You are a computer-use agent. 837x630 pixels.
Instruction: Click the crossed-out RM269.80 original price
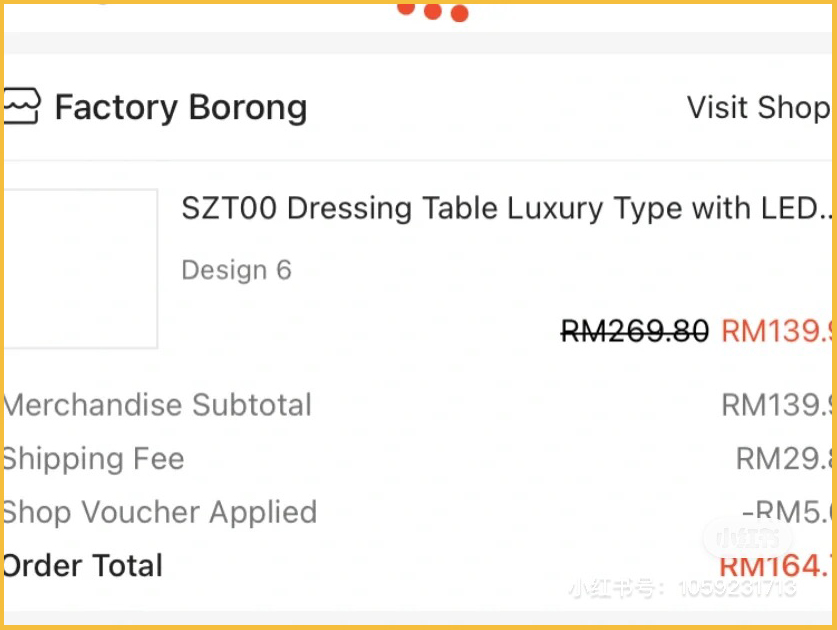click(634, 330)
